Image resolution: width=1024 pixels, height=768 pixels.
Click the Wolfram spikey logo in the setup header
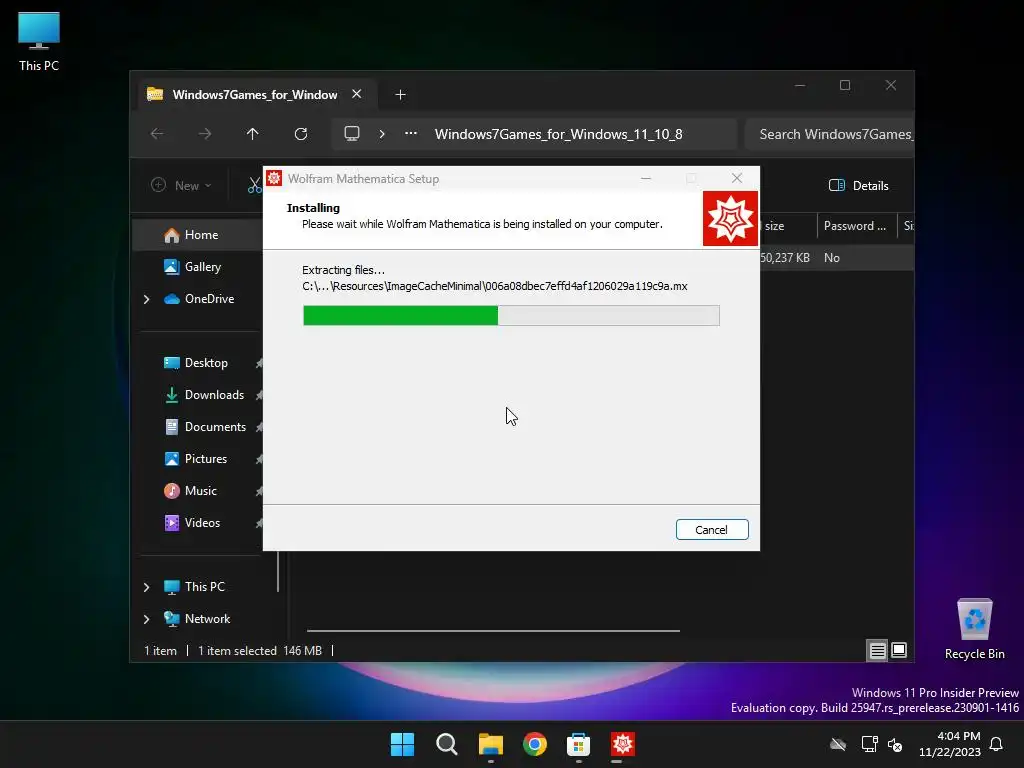coord(730,219)
